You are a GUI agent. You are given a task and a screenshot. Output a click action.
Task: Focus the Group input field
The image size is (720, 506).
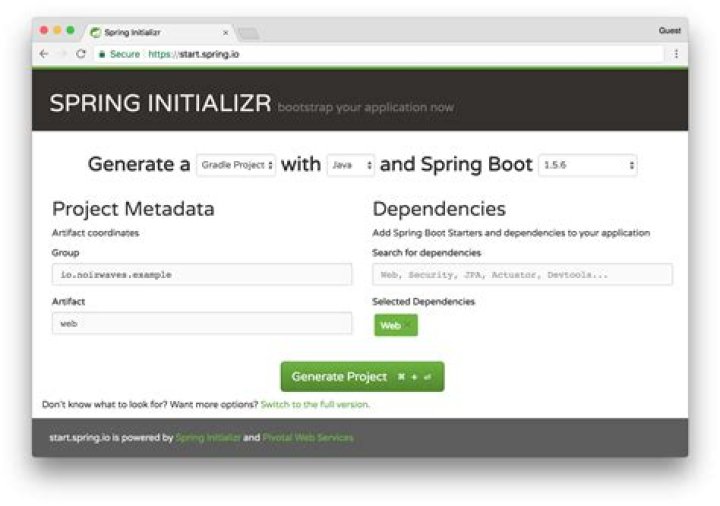202,274
